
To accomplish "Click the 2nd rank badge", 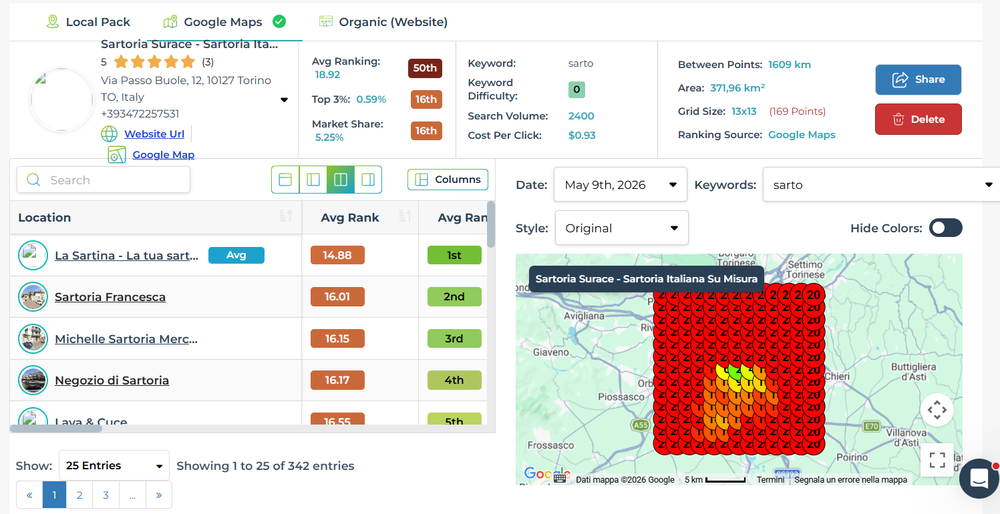I will [x=454, y=297].
